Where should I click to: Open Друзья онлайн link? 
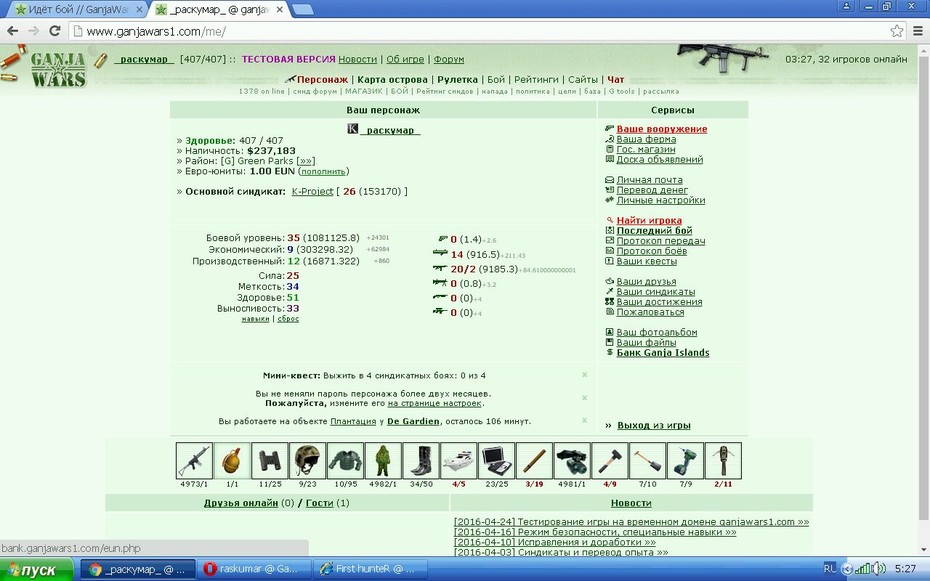(x=241, y=503)
